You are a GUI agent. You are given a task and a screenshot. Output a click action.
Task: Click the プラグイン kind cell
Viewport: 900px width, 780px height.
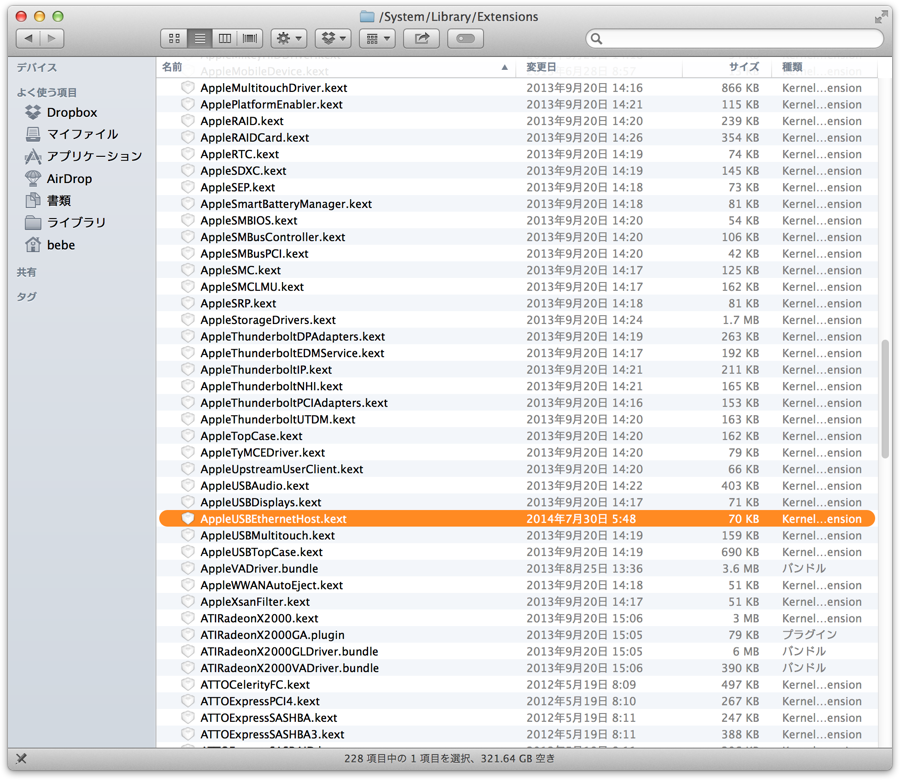(x=809, y=635)
